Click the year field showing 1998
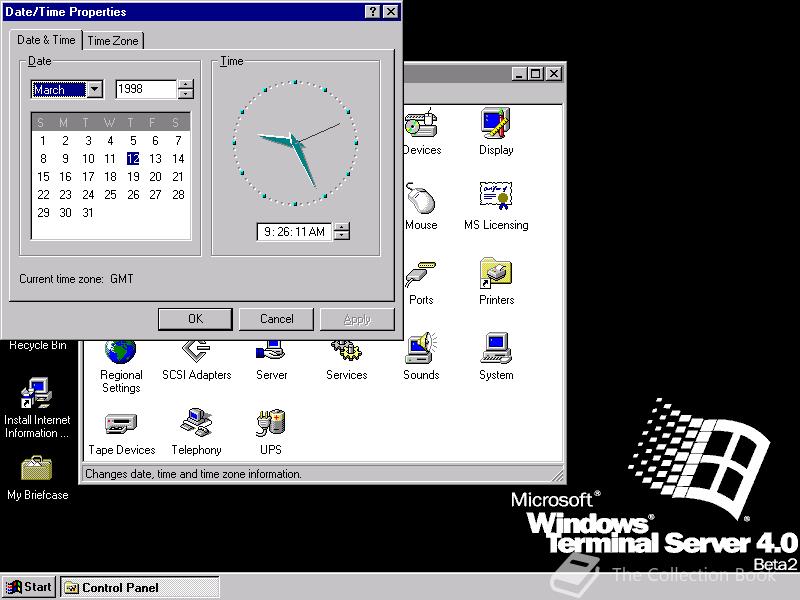800x600 pixels. [x=146, y=89]
